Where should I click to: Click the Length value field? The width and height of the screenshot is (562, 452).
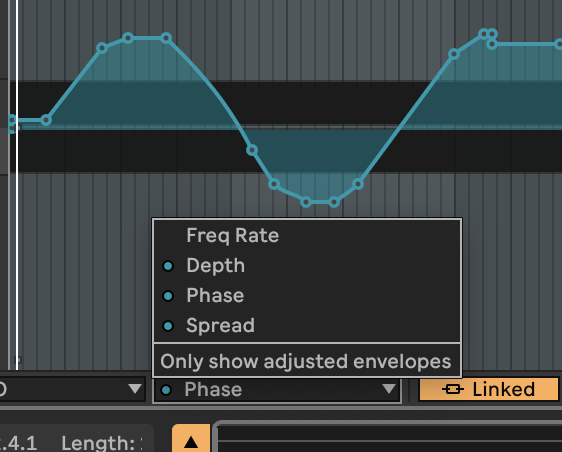tap(102, 443)
